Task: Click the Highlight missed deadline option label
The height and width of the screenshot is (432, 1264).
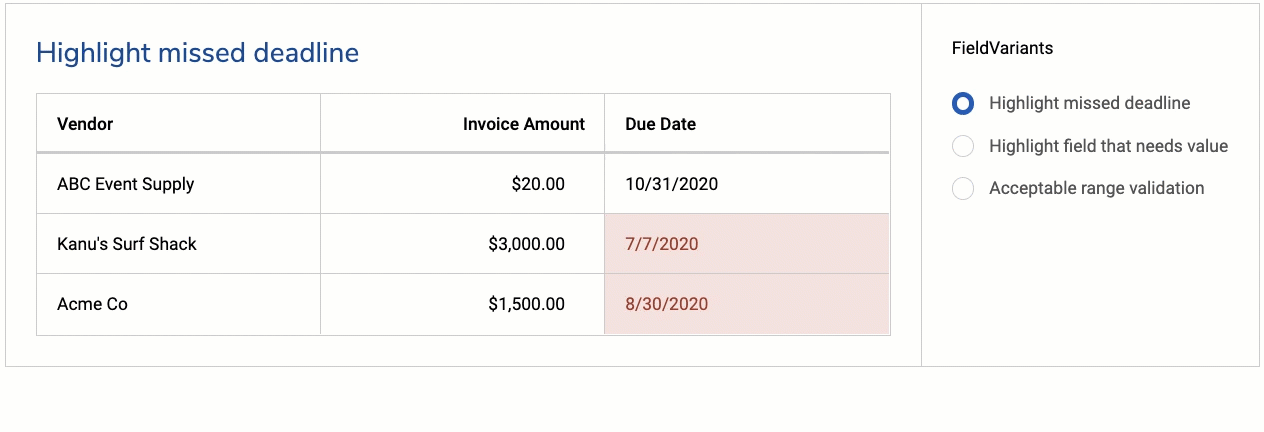Action: coord(1089,103)
